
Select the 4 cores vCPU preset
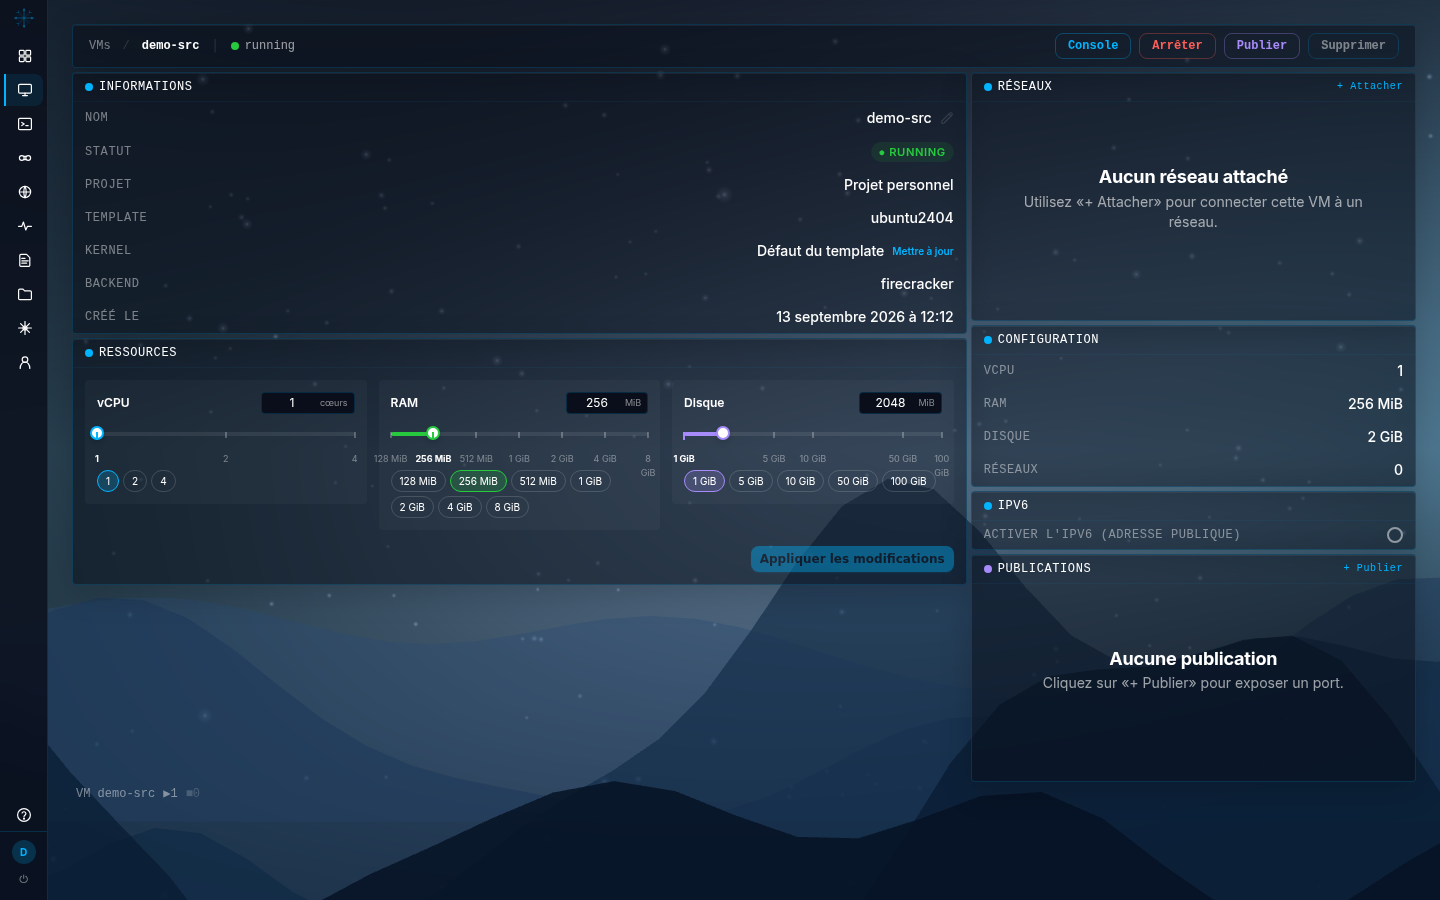click(x=164, y=481)
